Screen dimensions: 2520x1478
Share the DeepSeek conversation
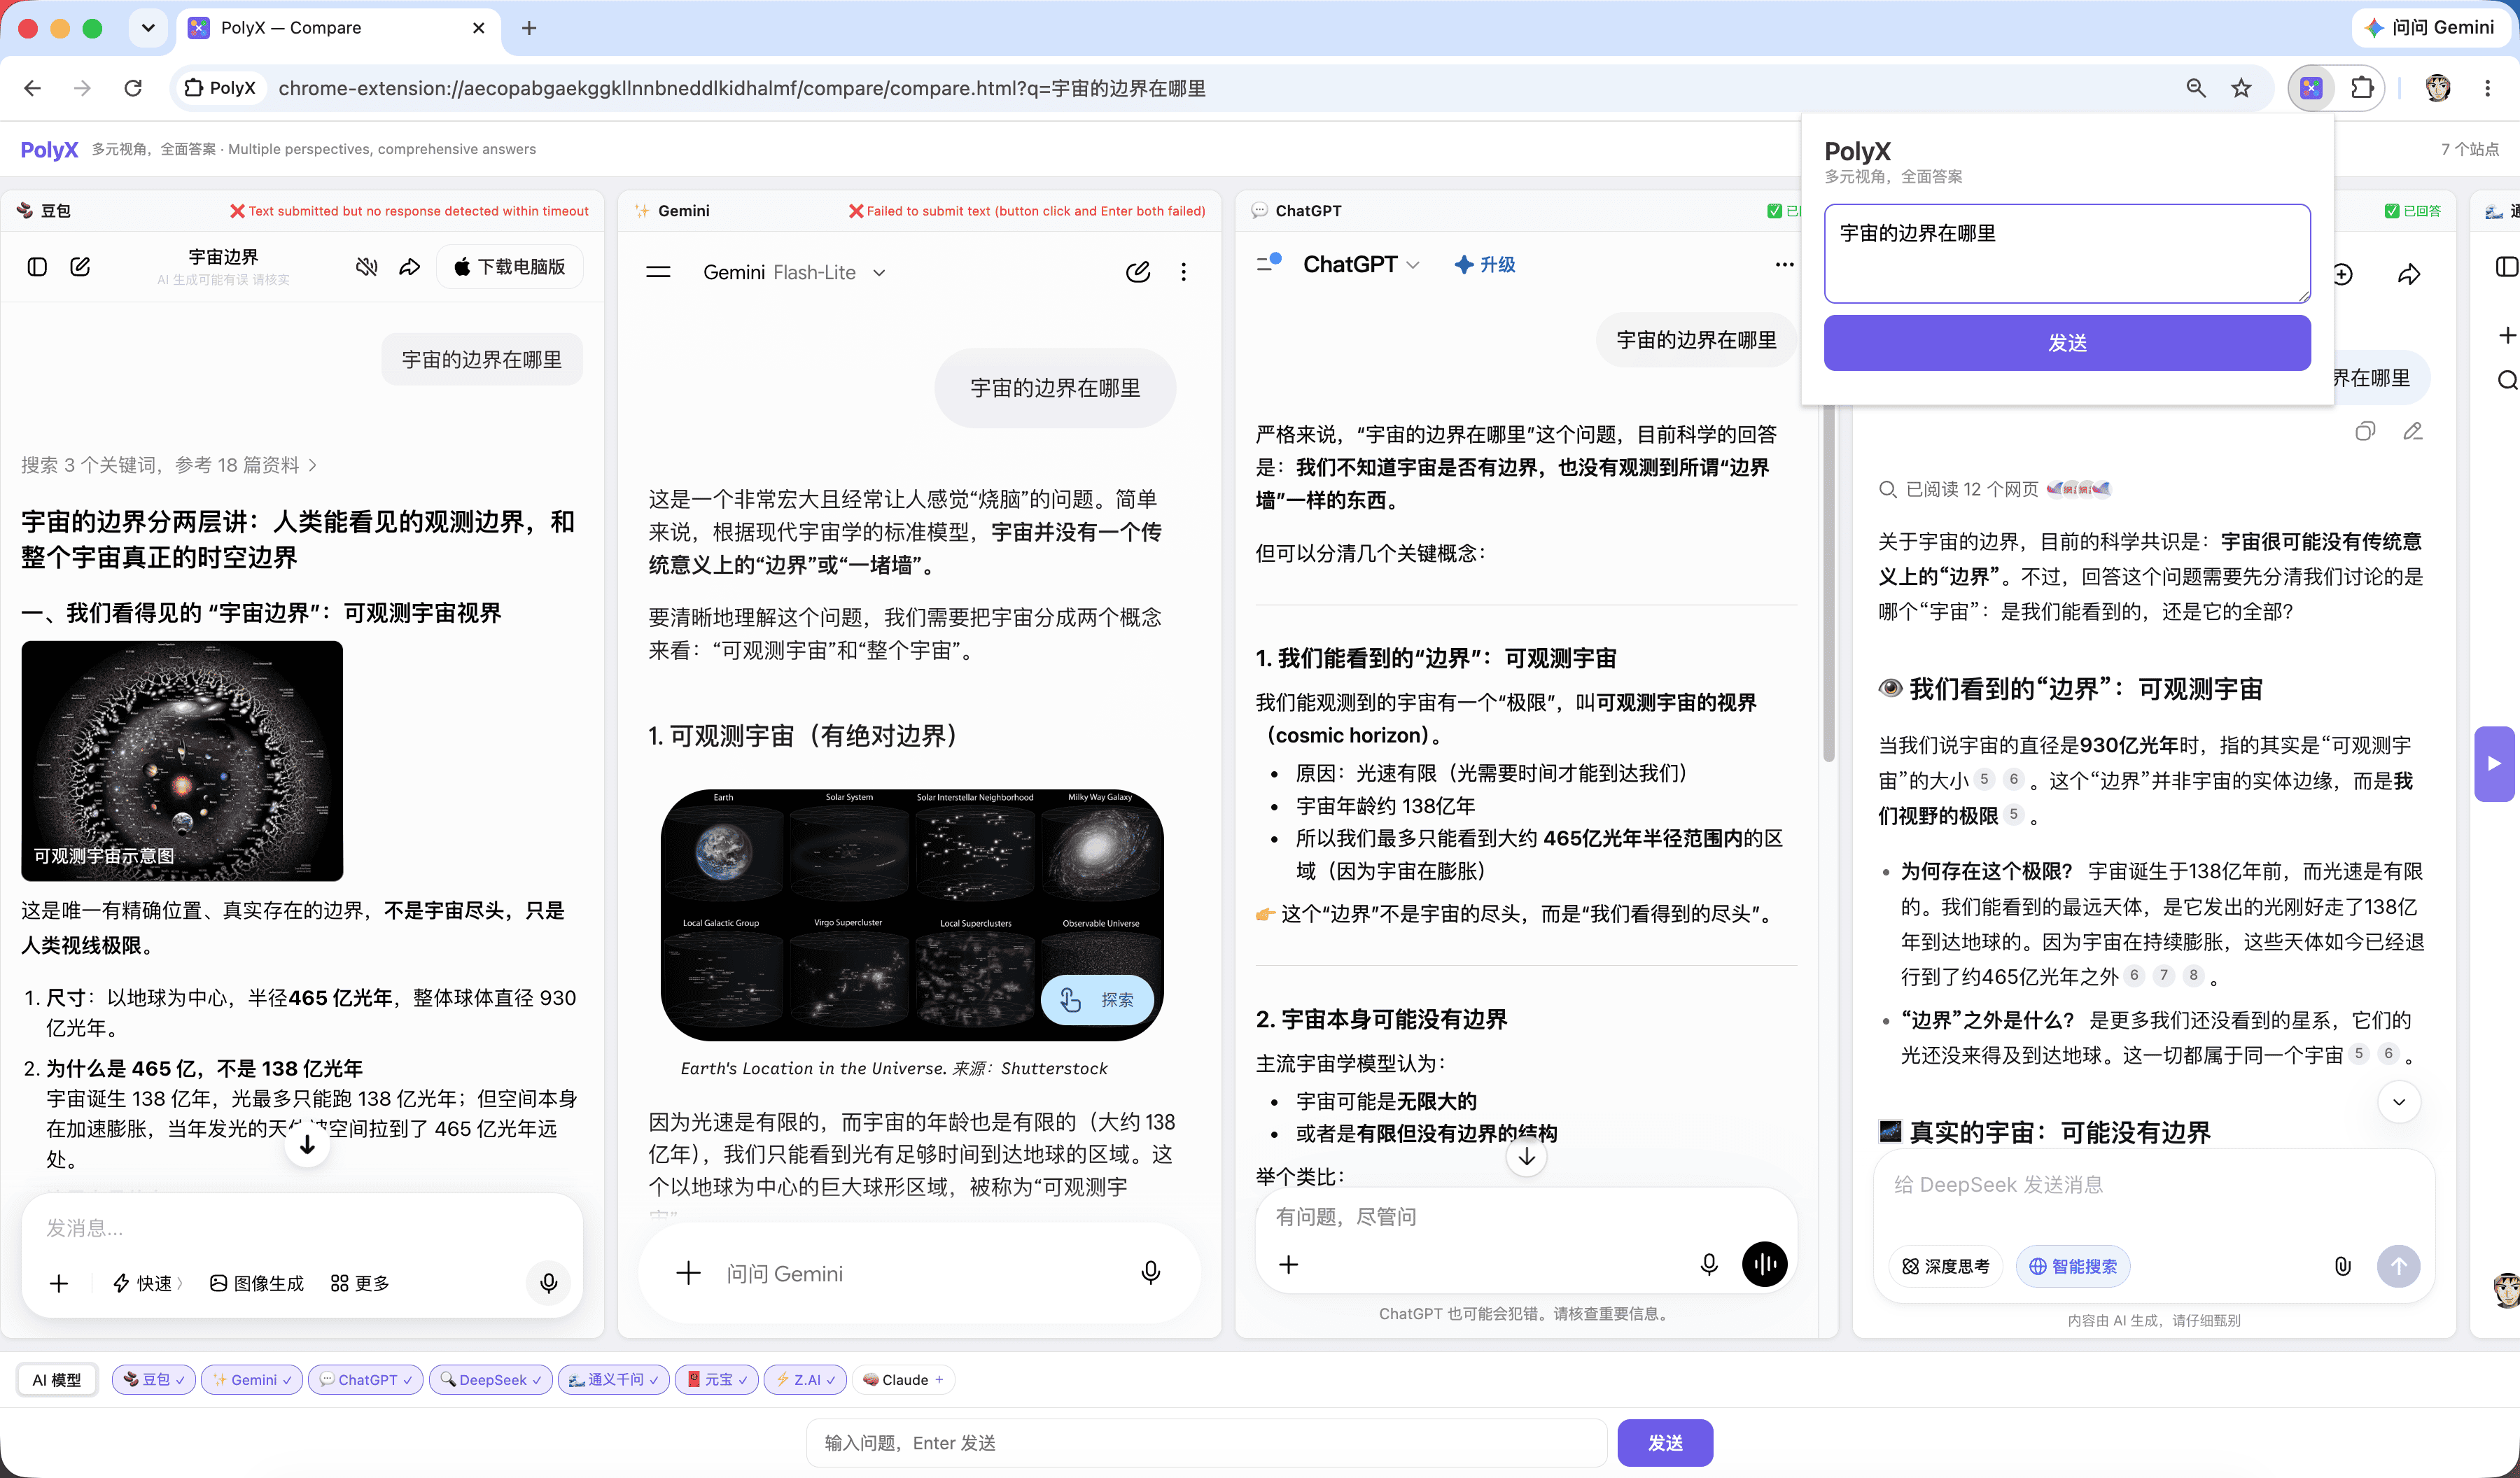[x=2409, y=274]
